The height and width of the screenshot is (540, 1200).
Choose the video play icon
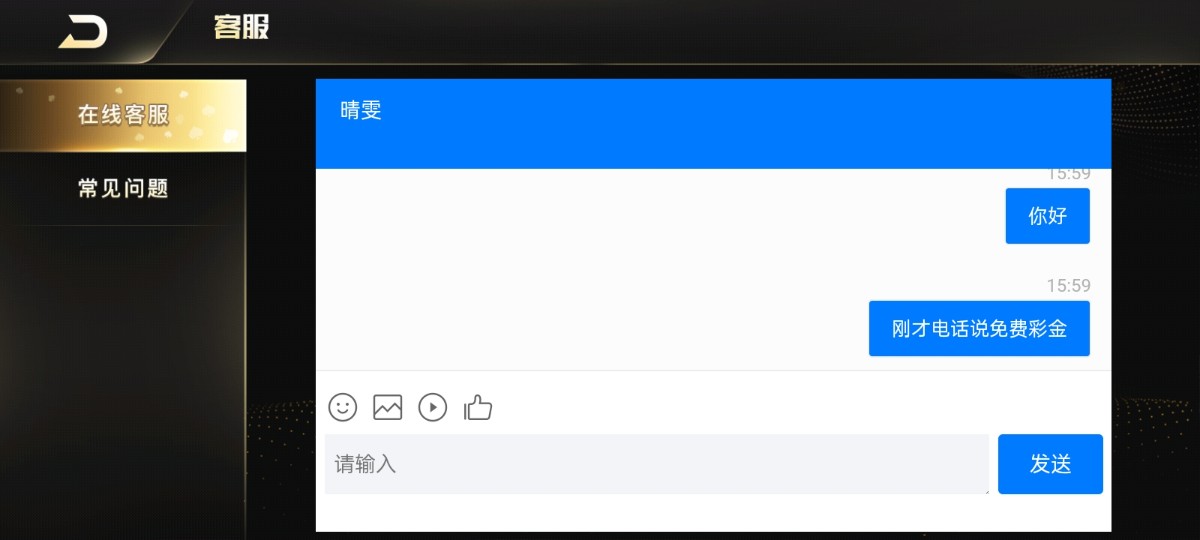point(432,407)
